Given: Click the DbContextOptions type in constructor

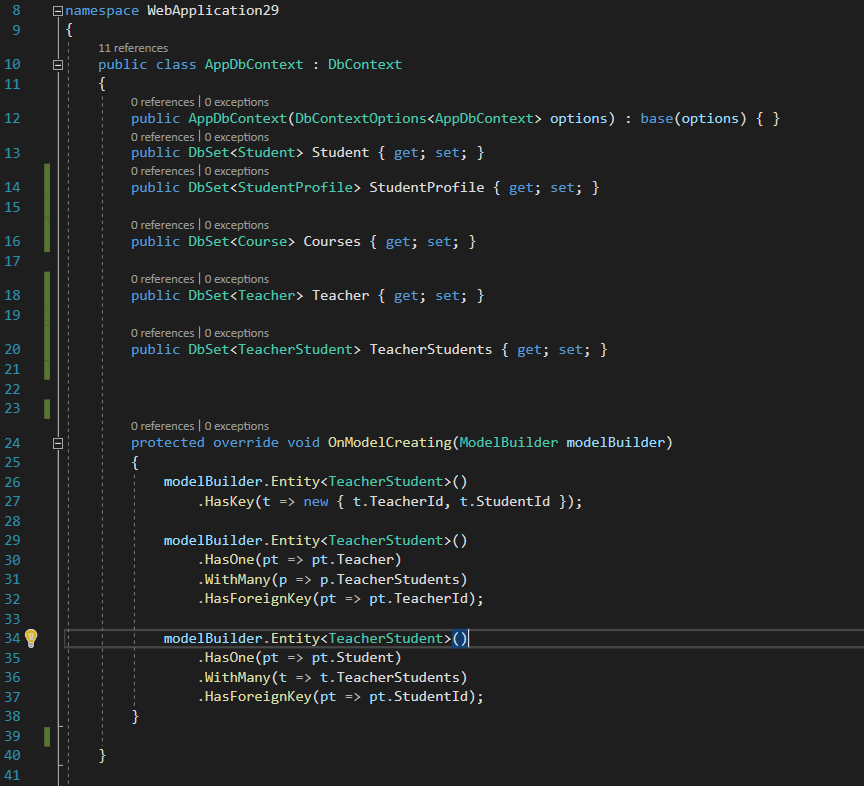Looking at the screenshot, I should point(360,119).
